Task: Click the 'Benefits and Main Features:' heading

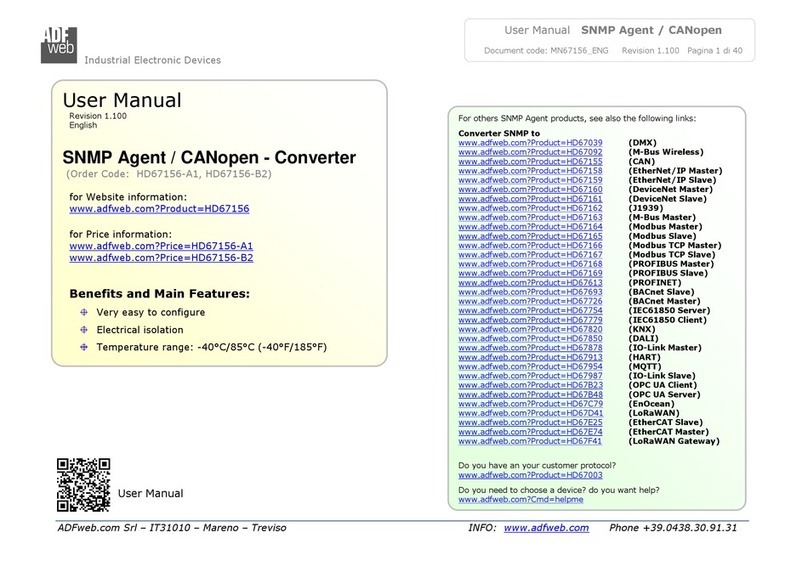Action: coord(160,294)
